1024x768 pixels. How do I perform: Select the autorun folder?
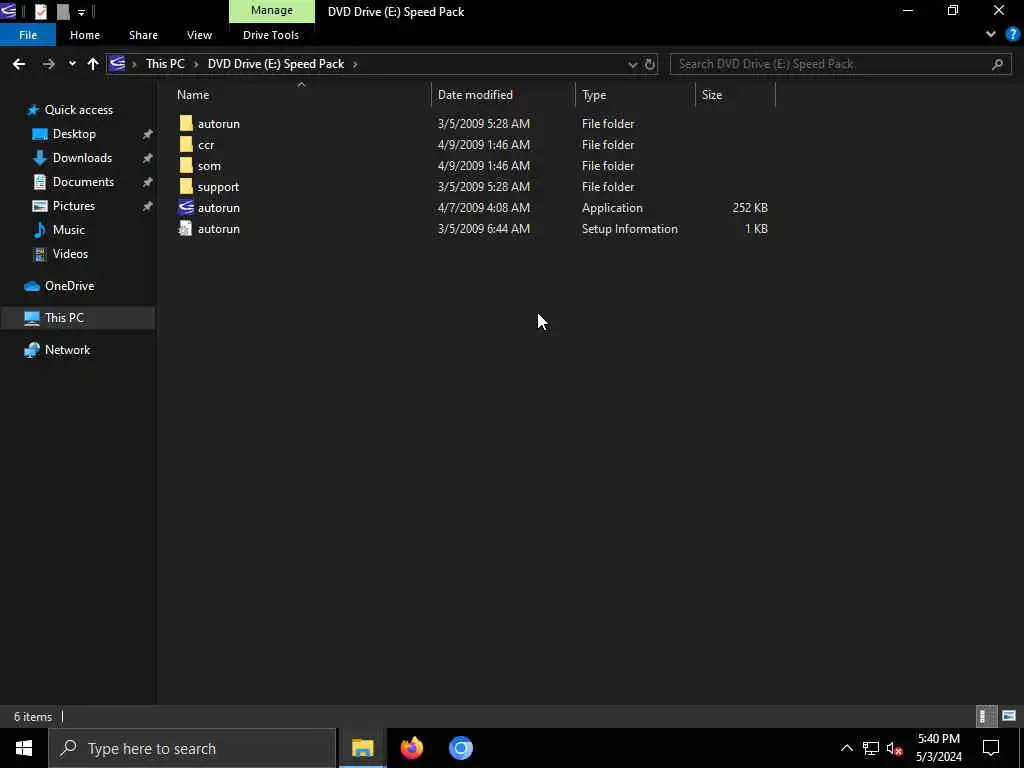[219, 123]
